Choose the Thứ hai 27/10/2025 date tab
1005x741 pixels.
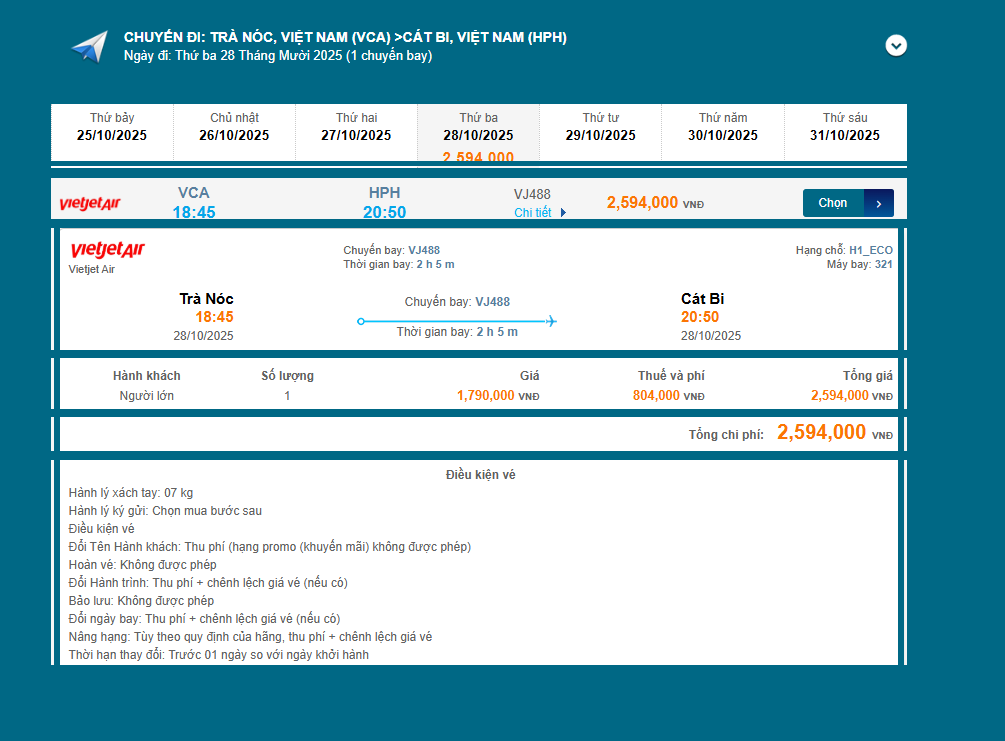[356, 127]
